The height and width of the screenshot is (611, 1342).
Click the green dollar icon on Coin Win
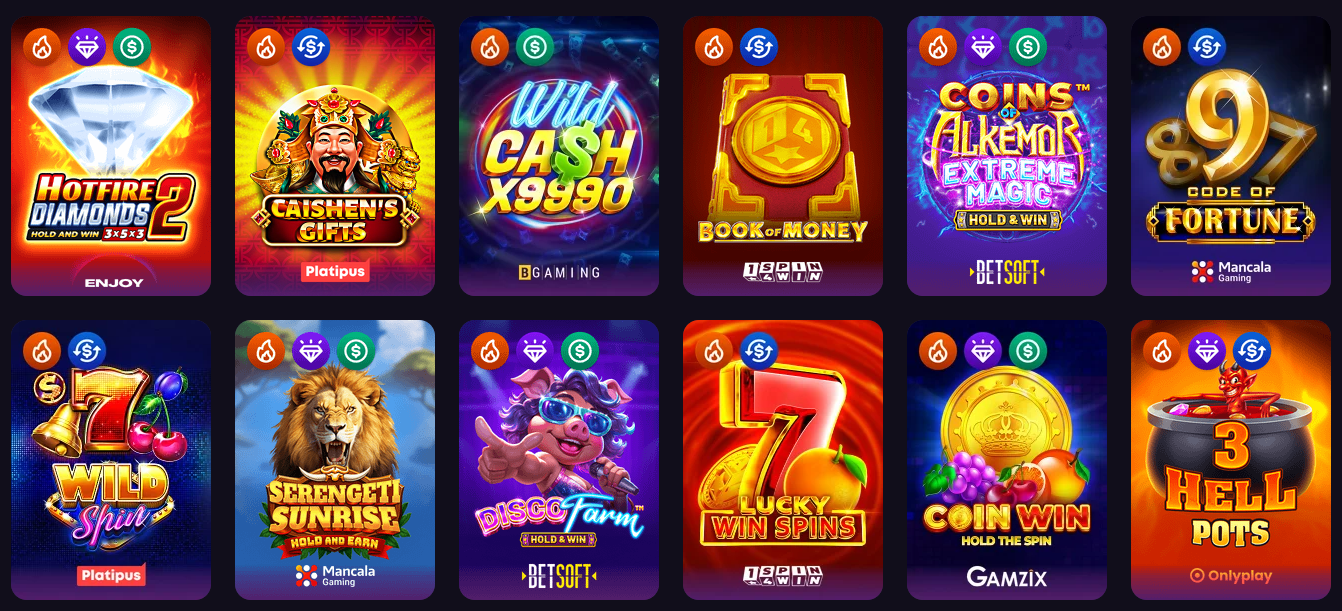point(1028,350)
